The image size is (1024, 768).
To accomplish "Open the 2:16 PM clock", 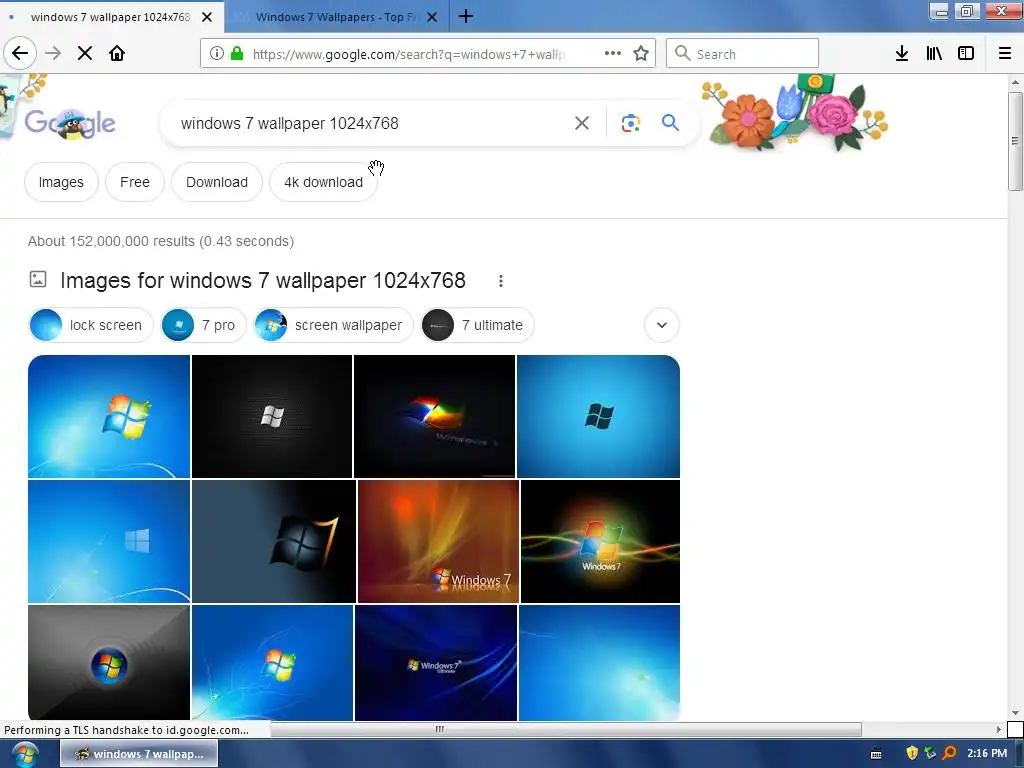I will [x=987, y=753].
